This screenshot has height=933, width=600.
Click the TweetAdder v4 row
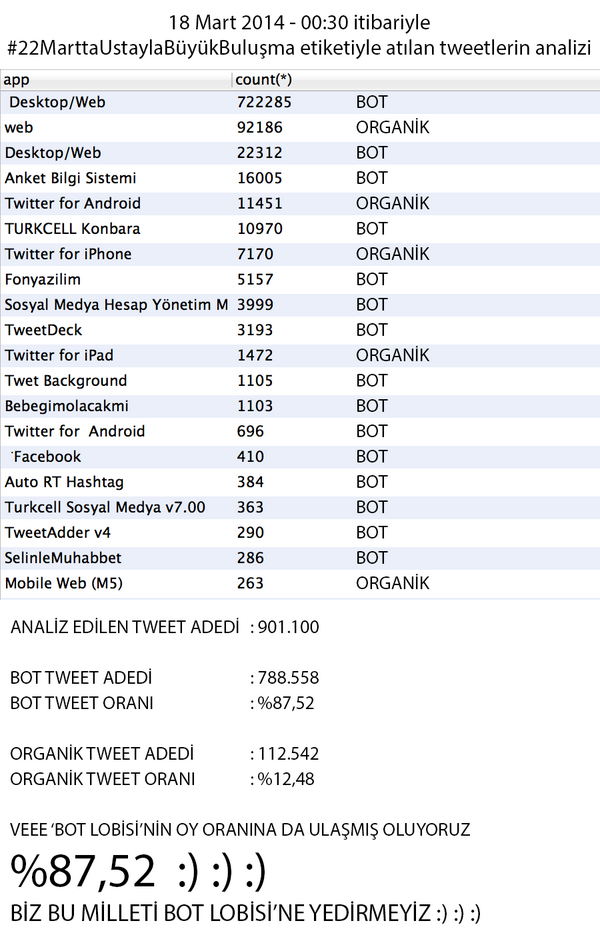coord(300,533)
